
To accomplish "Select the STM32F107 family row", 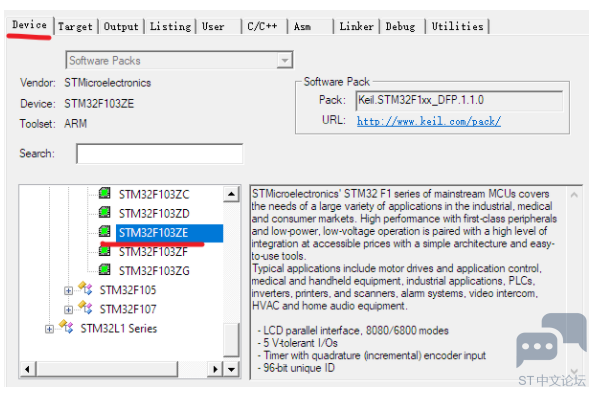I will [128, 309].
